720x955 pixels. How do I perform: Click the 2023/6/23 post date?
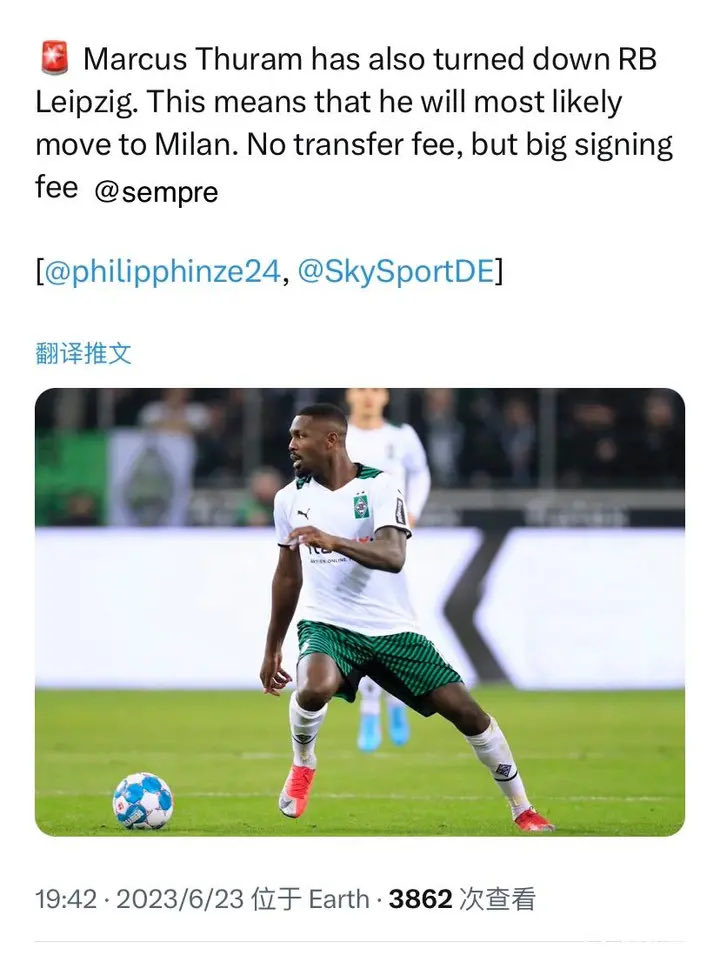[x=180, y=899]
